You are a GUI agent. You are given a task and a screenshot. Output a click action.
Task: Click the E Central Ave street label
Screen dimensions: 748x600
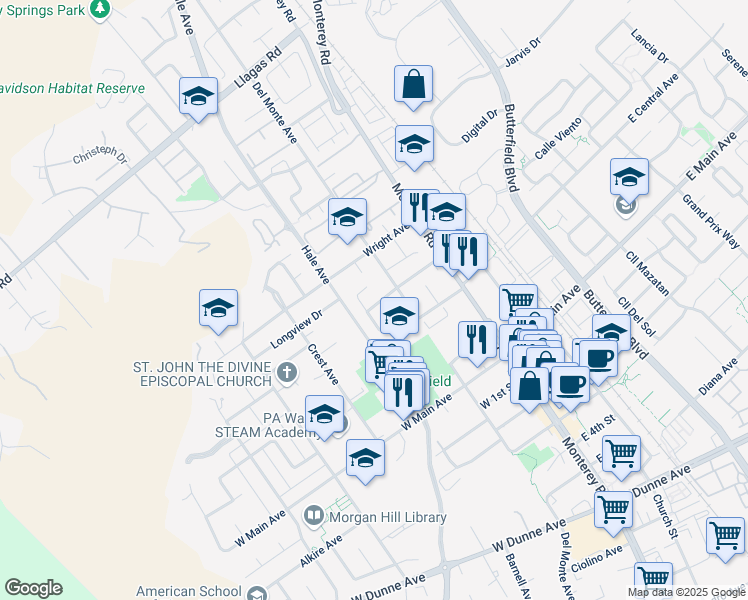pos(653,98)
